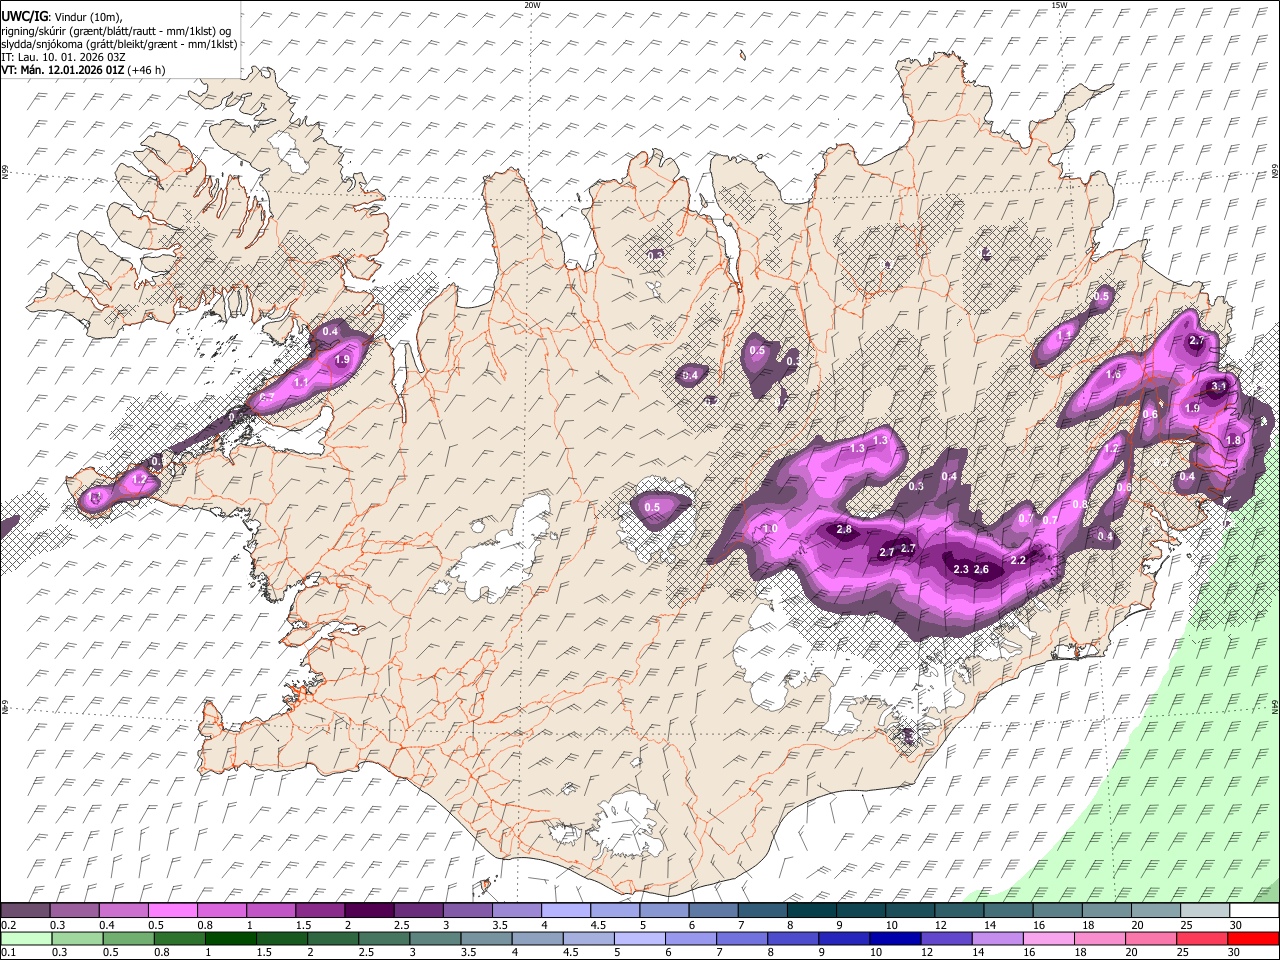Click the '20W' longitude label
The height and width of the screenshot is (960, 1280).
[x=533, y=5]
